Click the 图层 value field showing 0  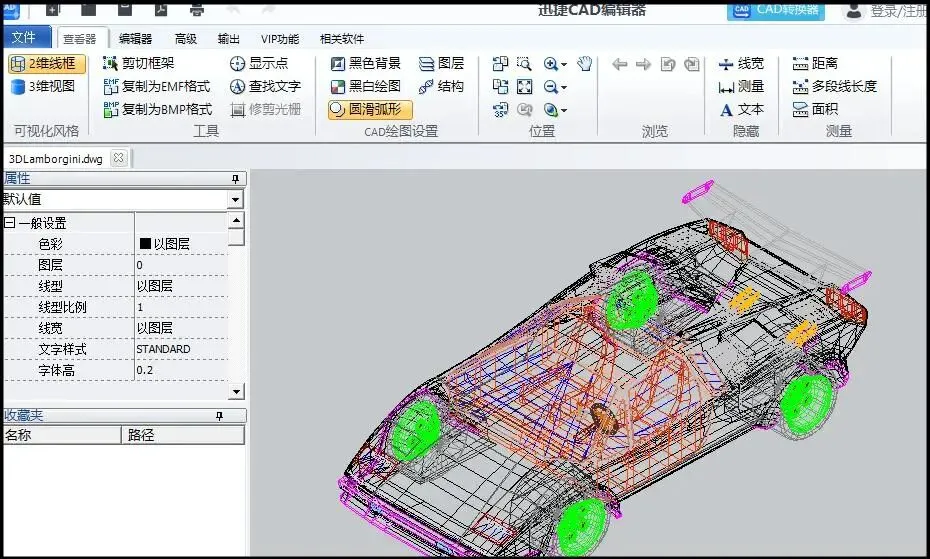point(181,265)
